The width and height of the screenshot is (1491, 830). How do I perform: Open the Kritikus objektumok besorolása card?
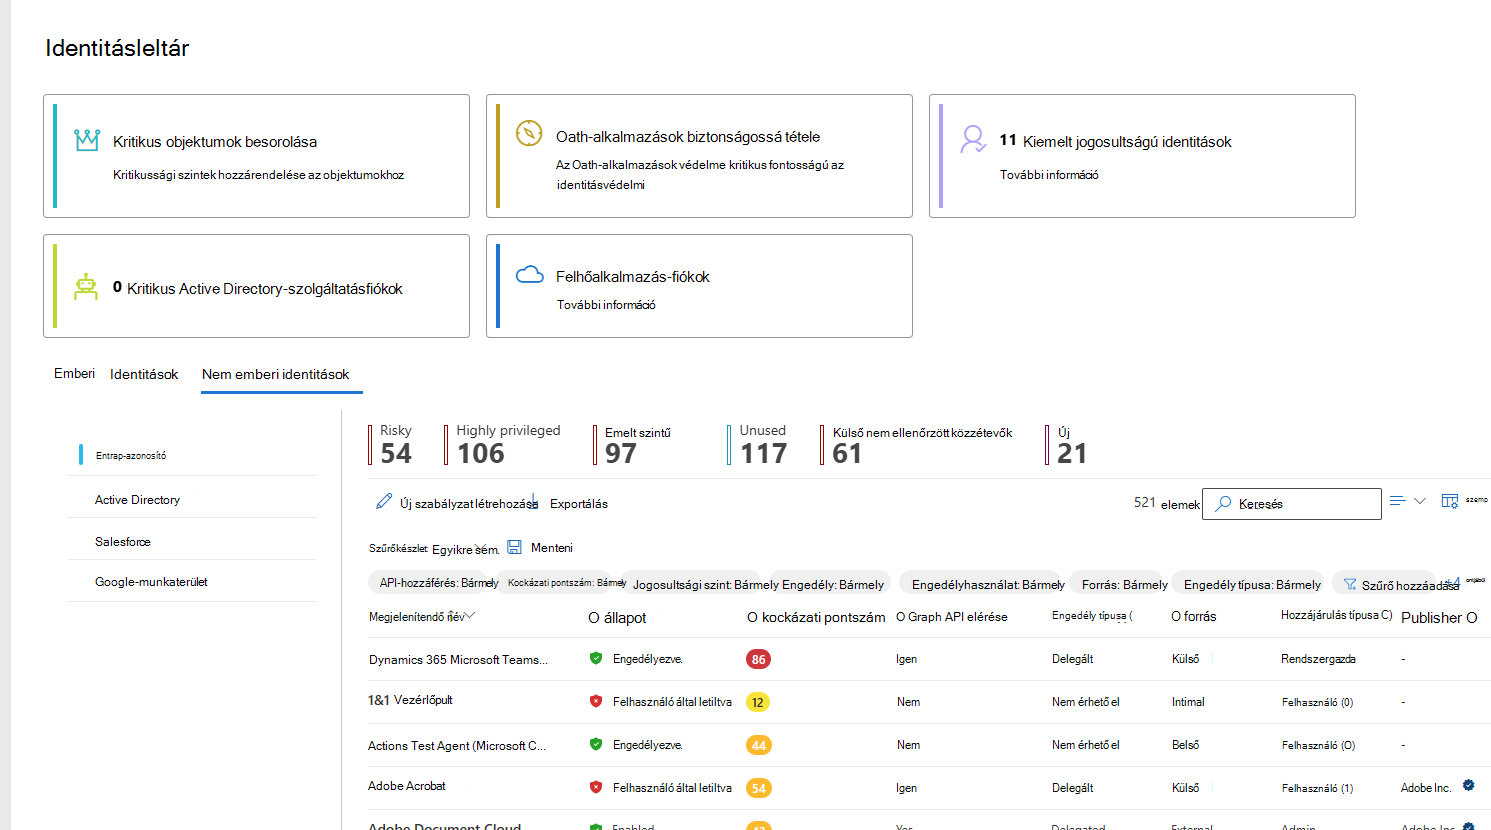(256, 156)
